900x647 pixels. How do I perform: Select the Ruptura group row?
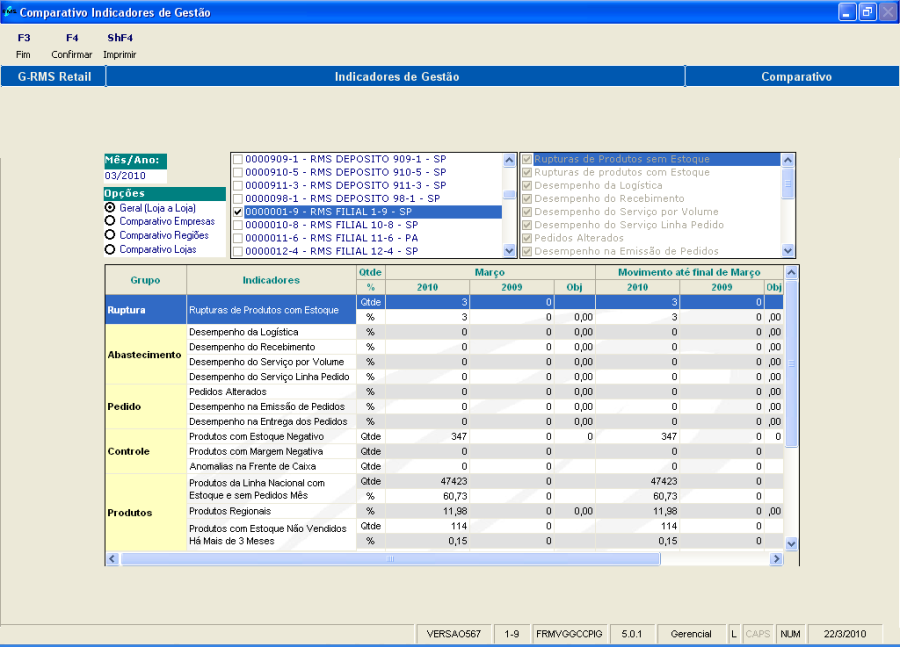[x=145, y=310]
